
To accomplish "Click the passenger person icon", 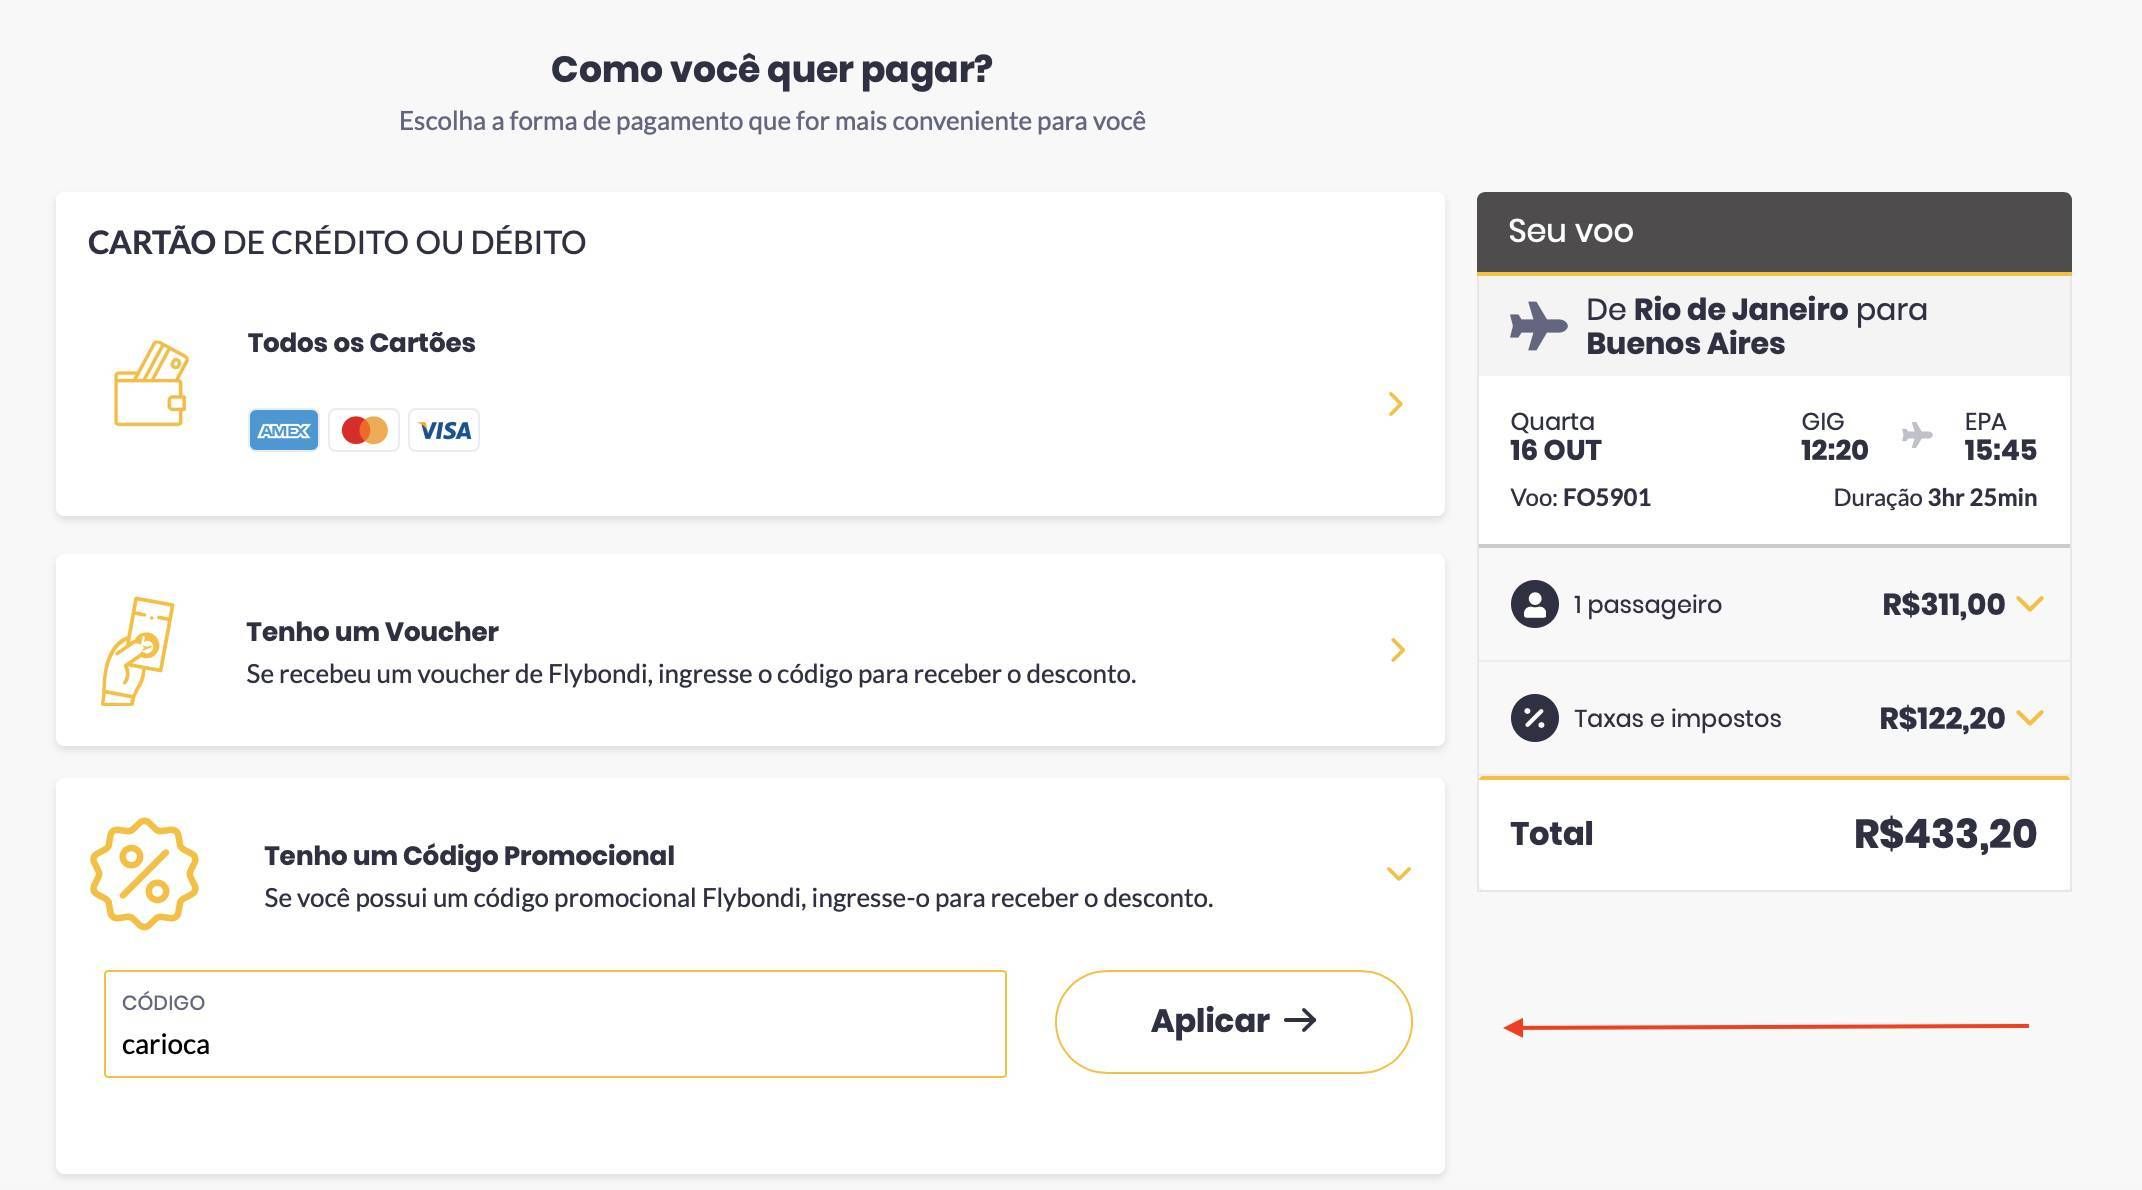I will 1535,604.
